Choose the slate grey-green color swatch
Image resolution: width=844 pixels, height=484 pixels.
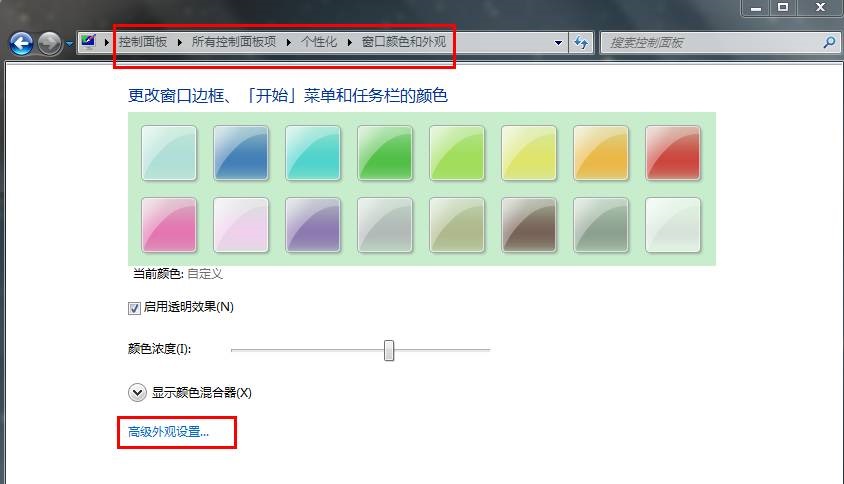tap(601, 225)
